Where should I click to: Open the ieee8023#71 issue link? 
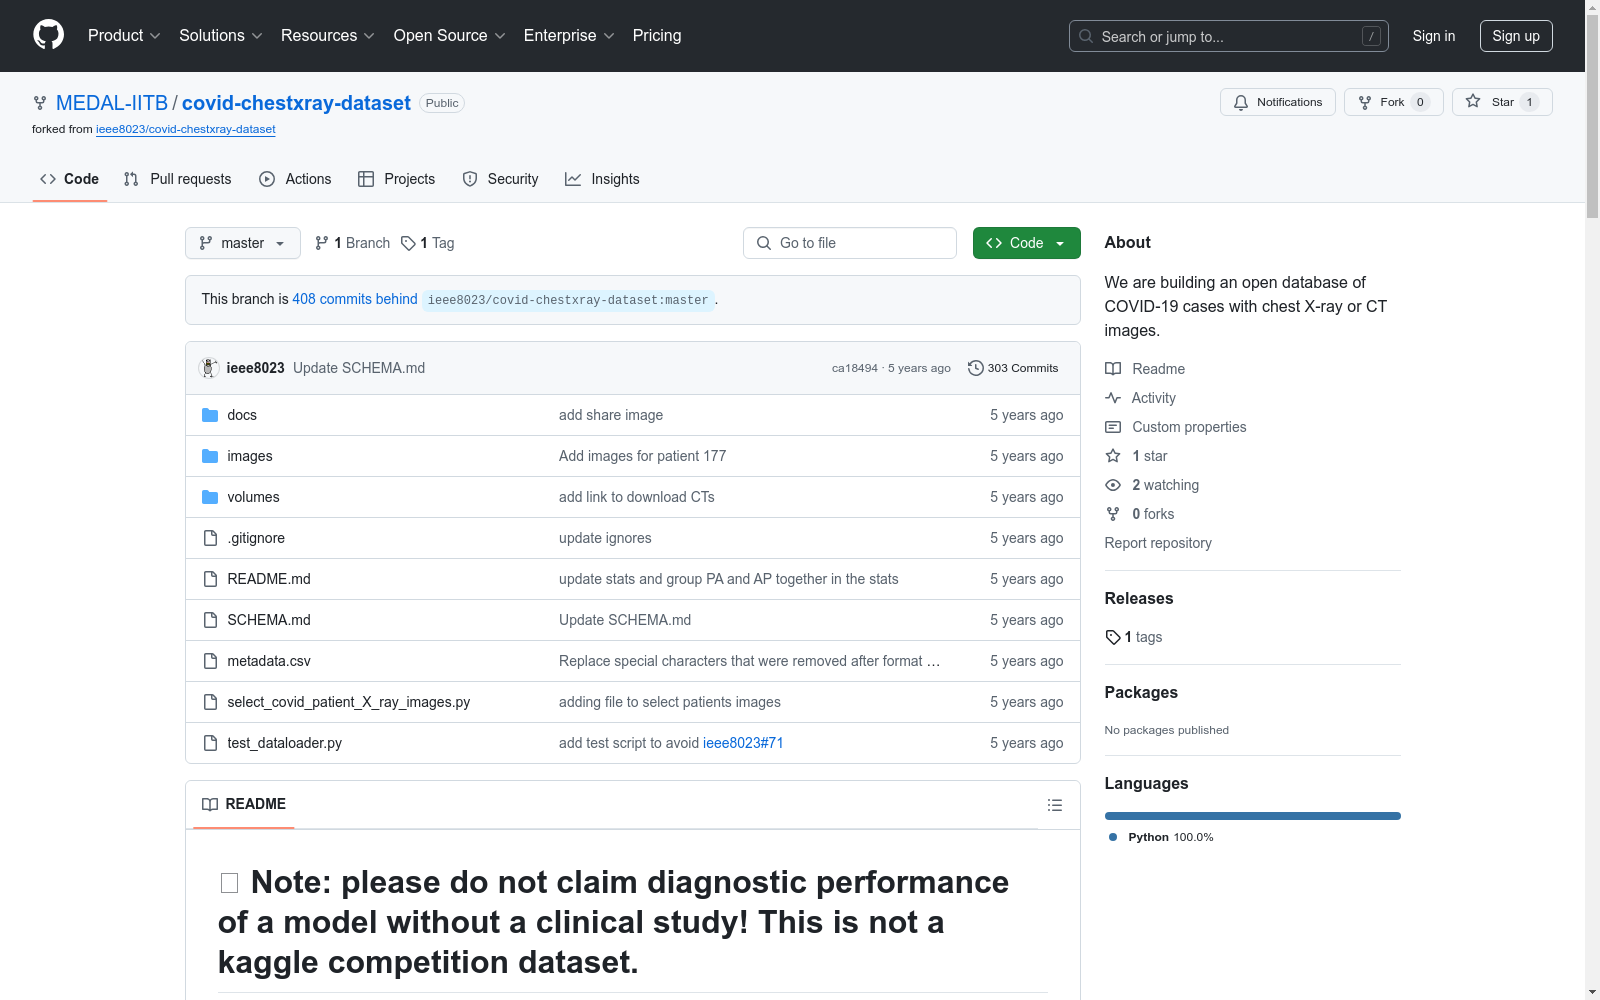click(743, 743)
